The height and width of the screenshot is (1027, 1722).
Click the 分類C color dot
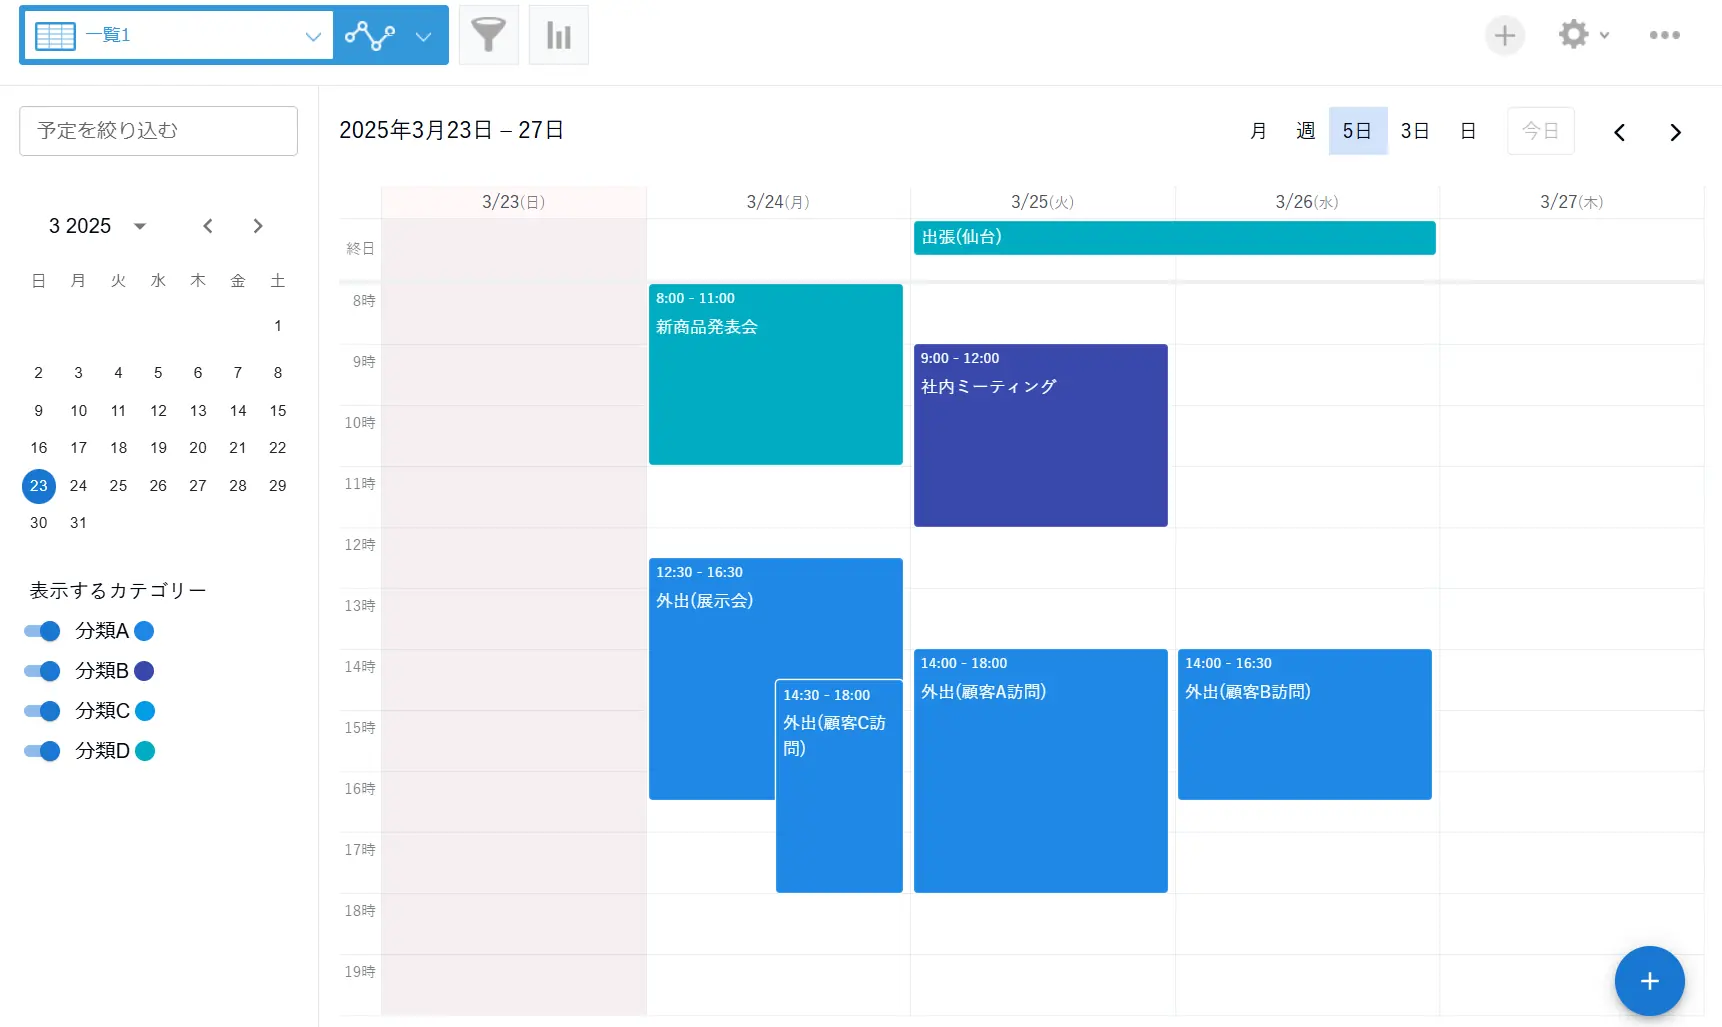(145, 711)
